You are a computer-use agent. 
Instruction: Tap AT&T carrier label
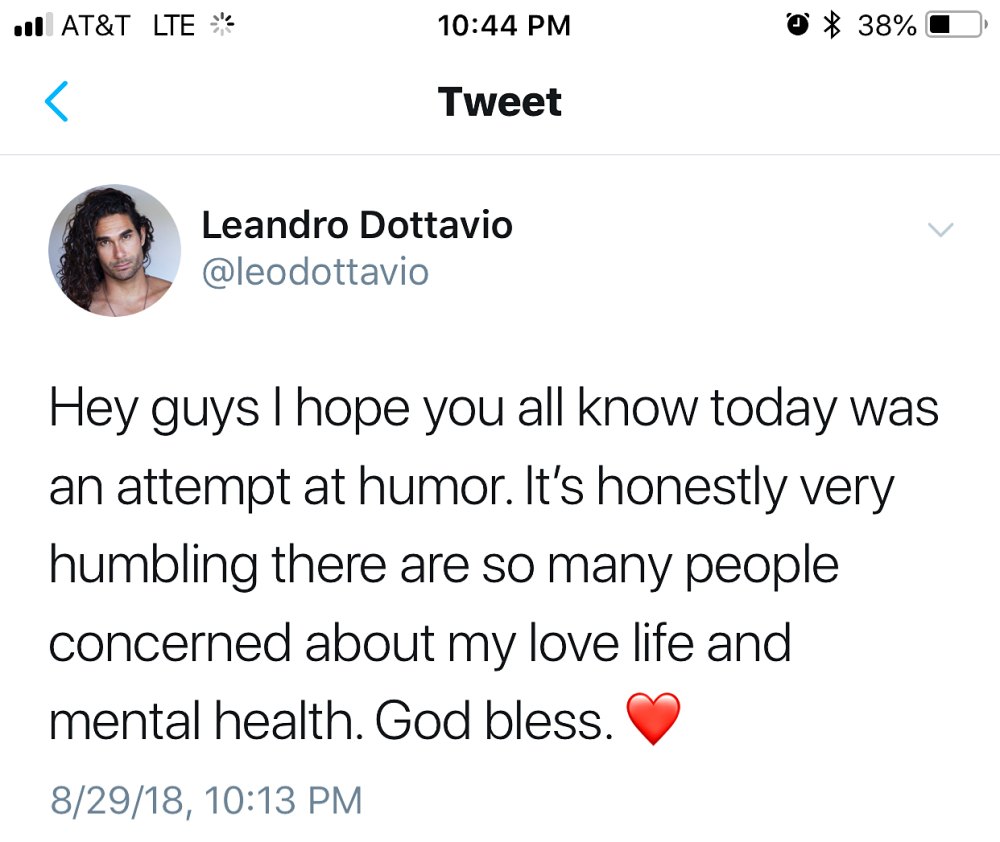pos(93,27)
